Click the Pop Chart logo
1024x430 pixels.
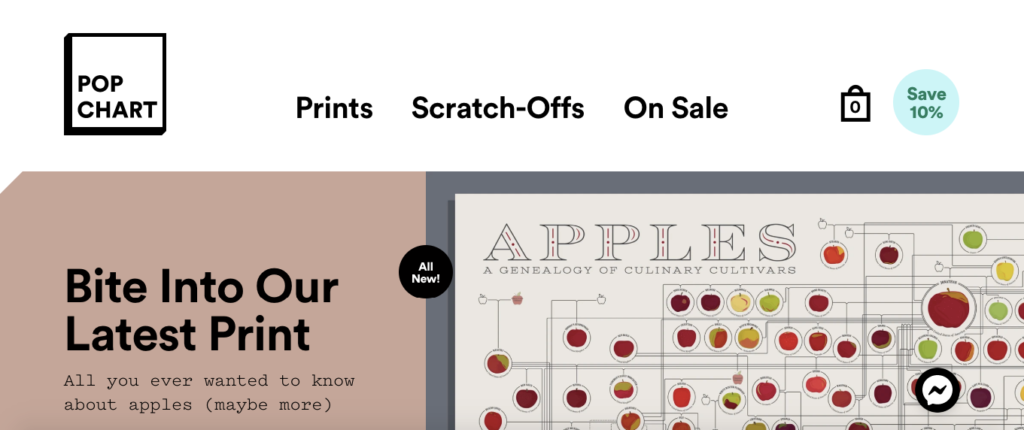(x=115, y=84)
